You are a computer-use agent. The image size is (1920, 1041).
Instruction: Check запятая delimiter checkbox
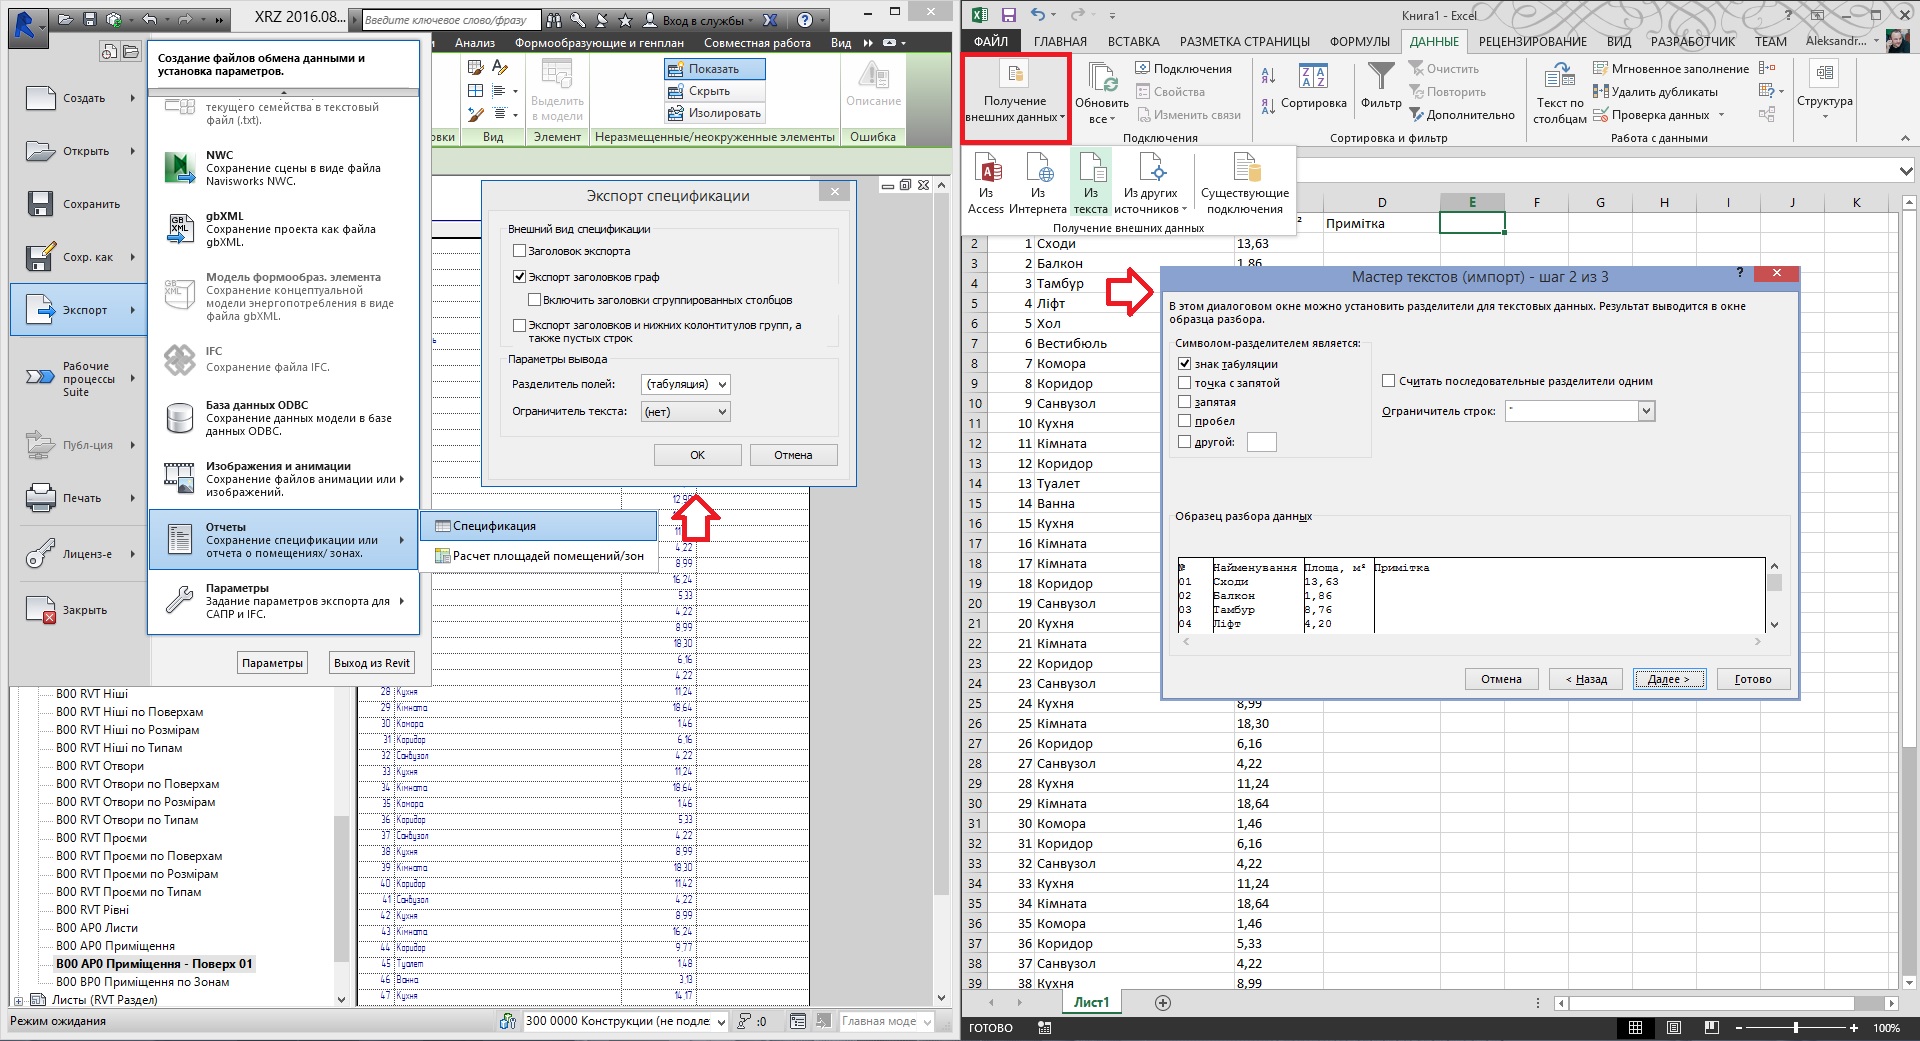click(1185, 402)
